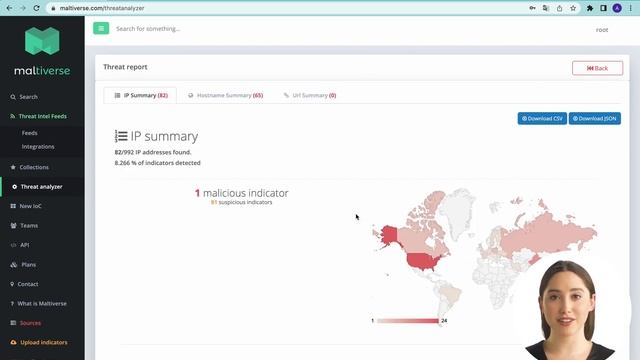
Task: Bookmark page with the star icon
Action: 573,8
